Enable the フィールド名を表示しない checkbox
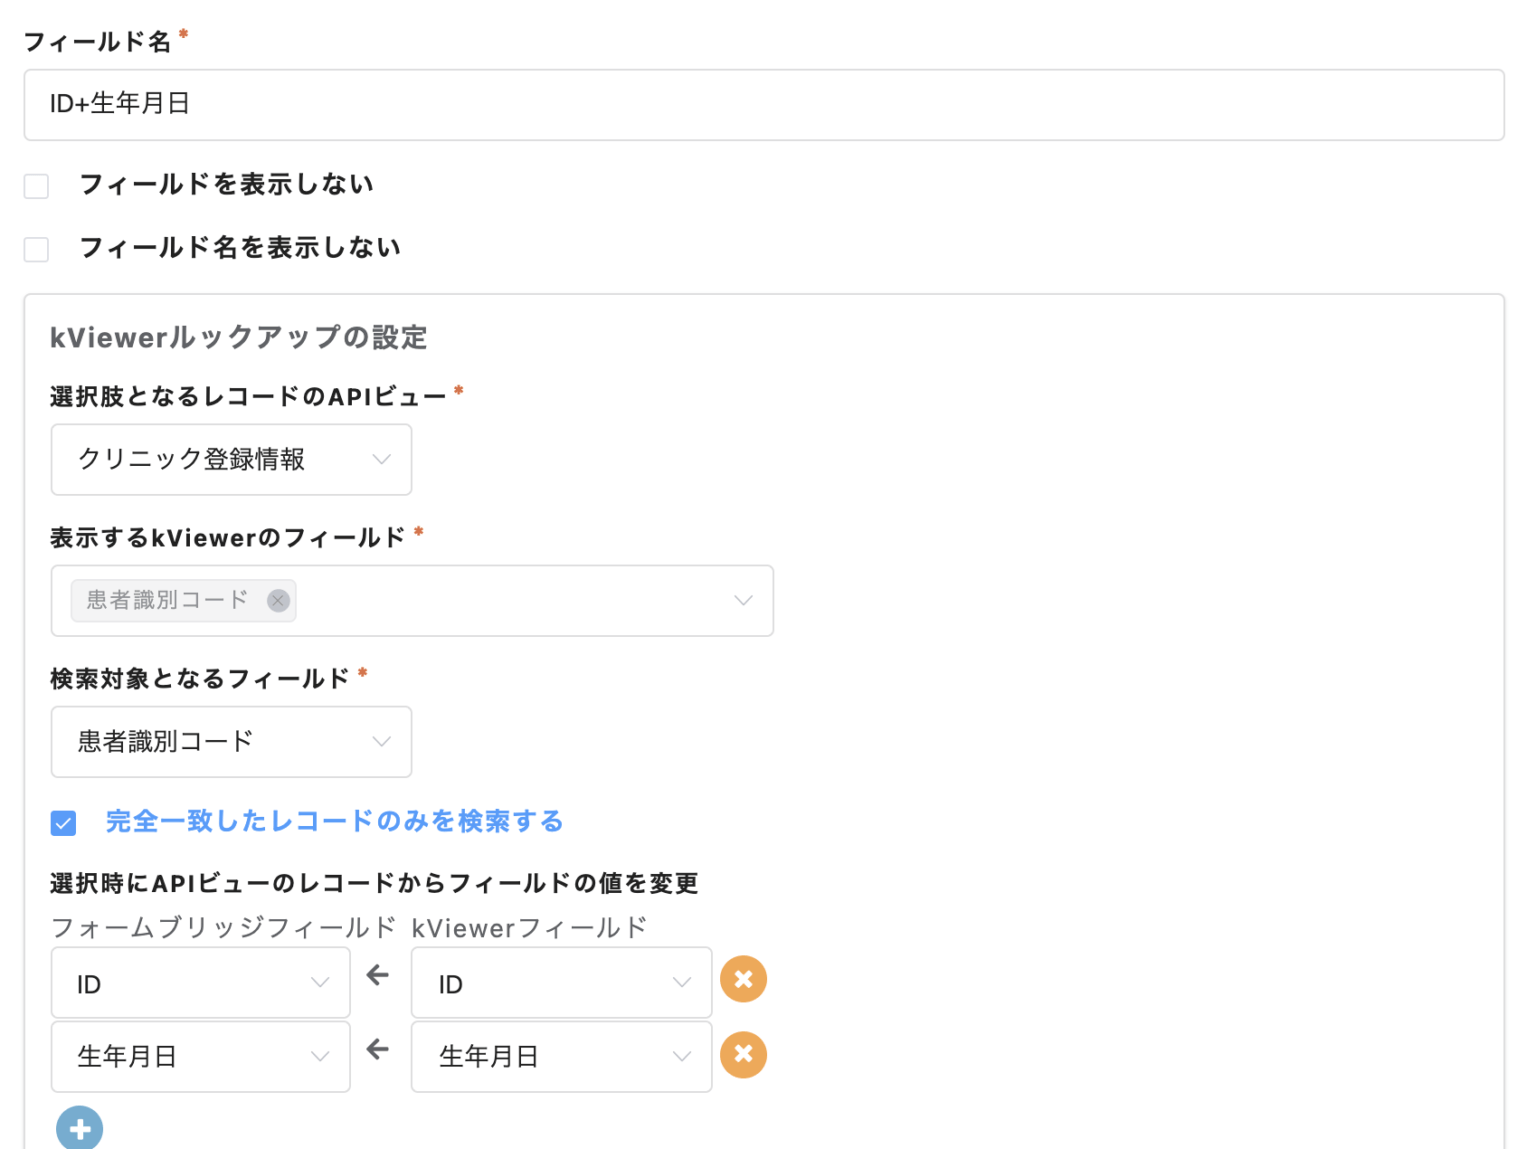1536x1149 pixels. click(x=37, y=249)
